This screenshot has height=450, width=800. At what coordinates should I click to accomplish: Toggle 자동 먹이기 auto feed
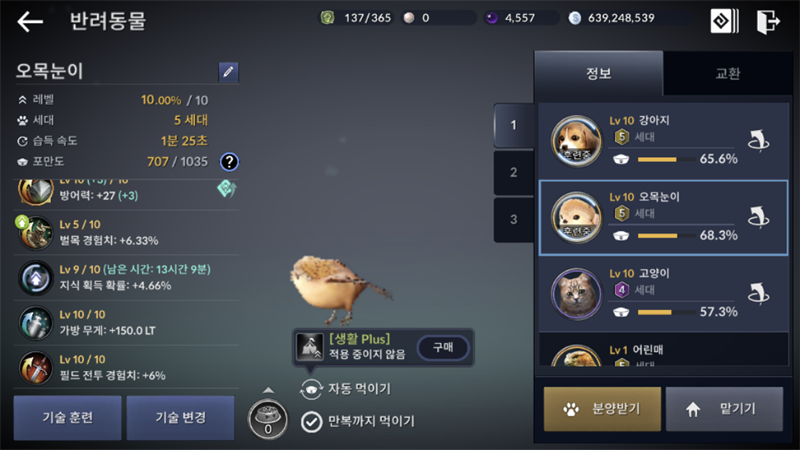pyautogui.click(x=311, y=389)
